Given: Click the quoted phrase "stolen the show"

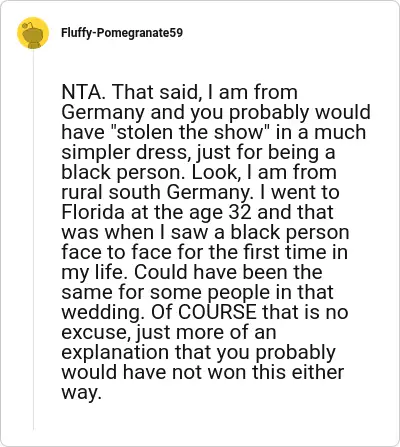Looking at the screenshot, I should tap(189, 132).
